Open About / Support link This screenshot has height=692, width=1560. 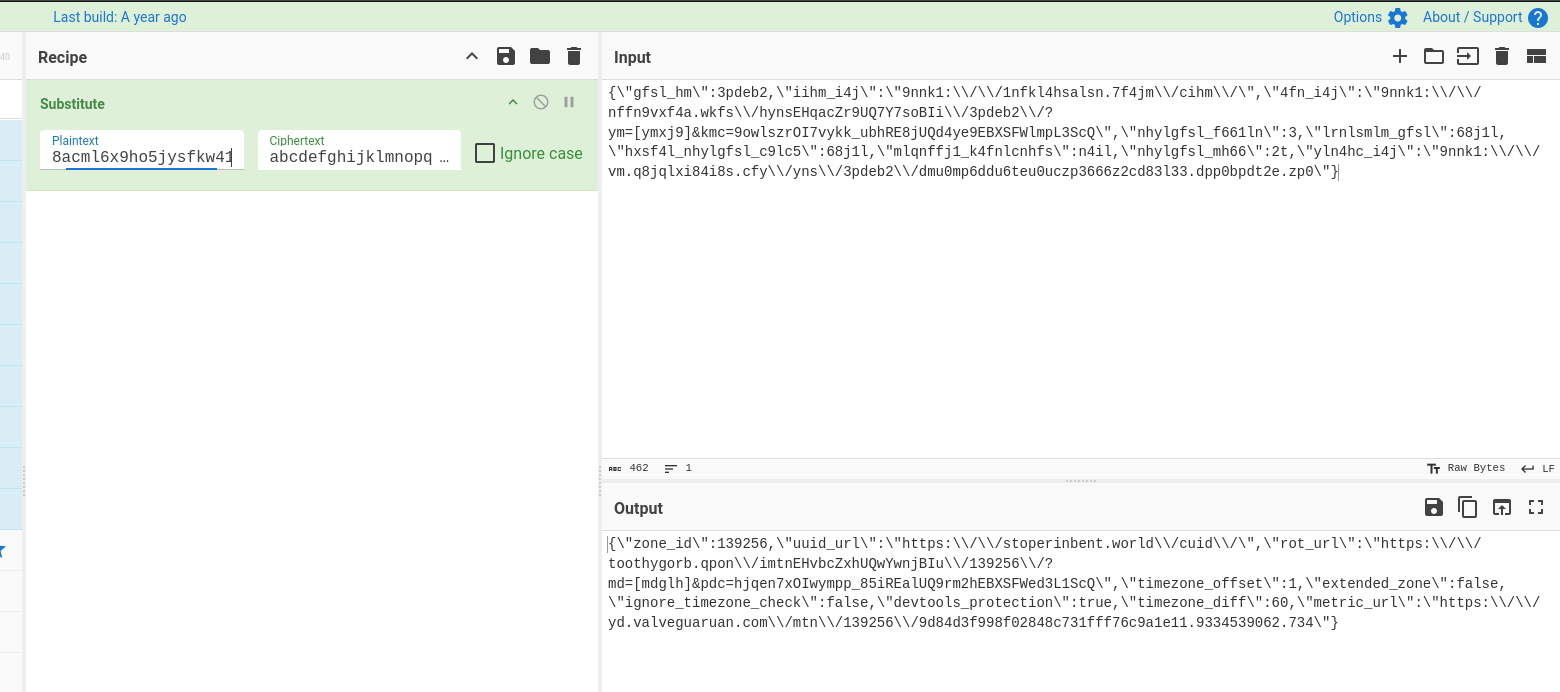[1472, 17]
